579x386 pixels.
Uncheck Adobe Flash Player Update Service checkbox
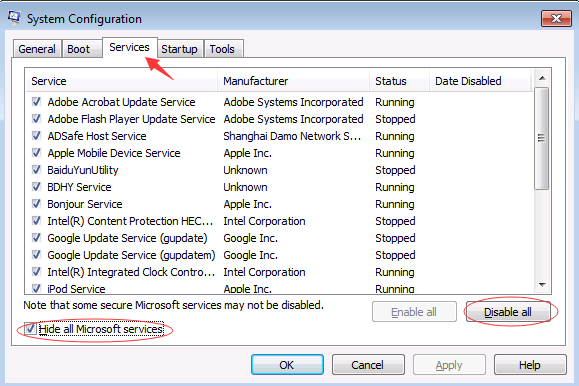click(36, 119)
